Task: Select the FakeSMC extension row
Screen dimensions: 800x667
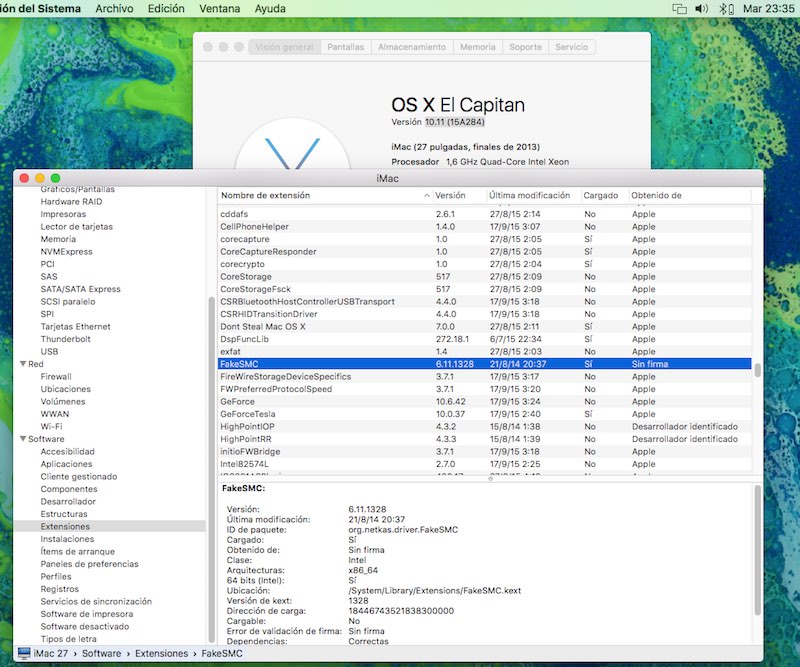Action: click(484, 364)
